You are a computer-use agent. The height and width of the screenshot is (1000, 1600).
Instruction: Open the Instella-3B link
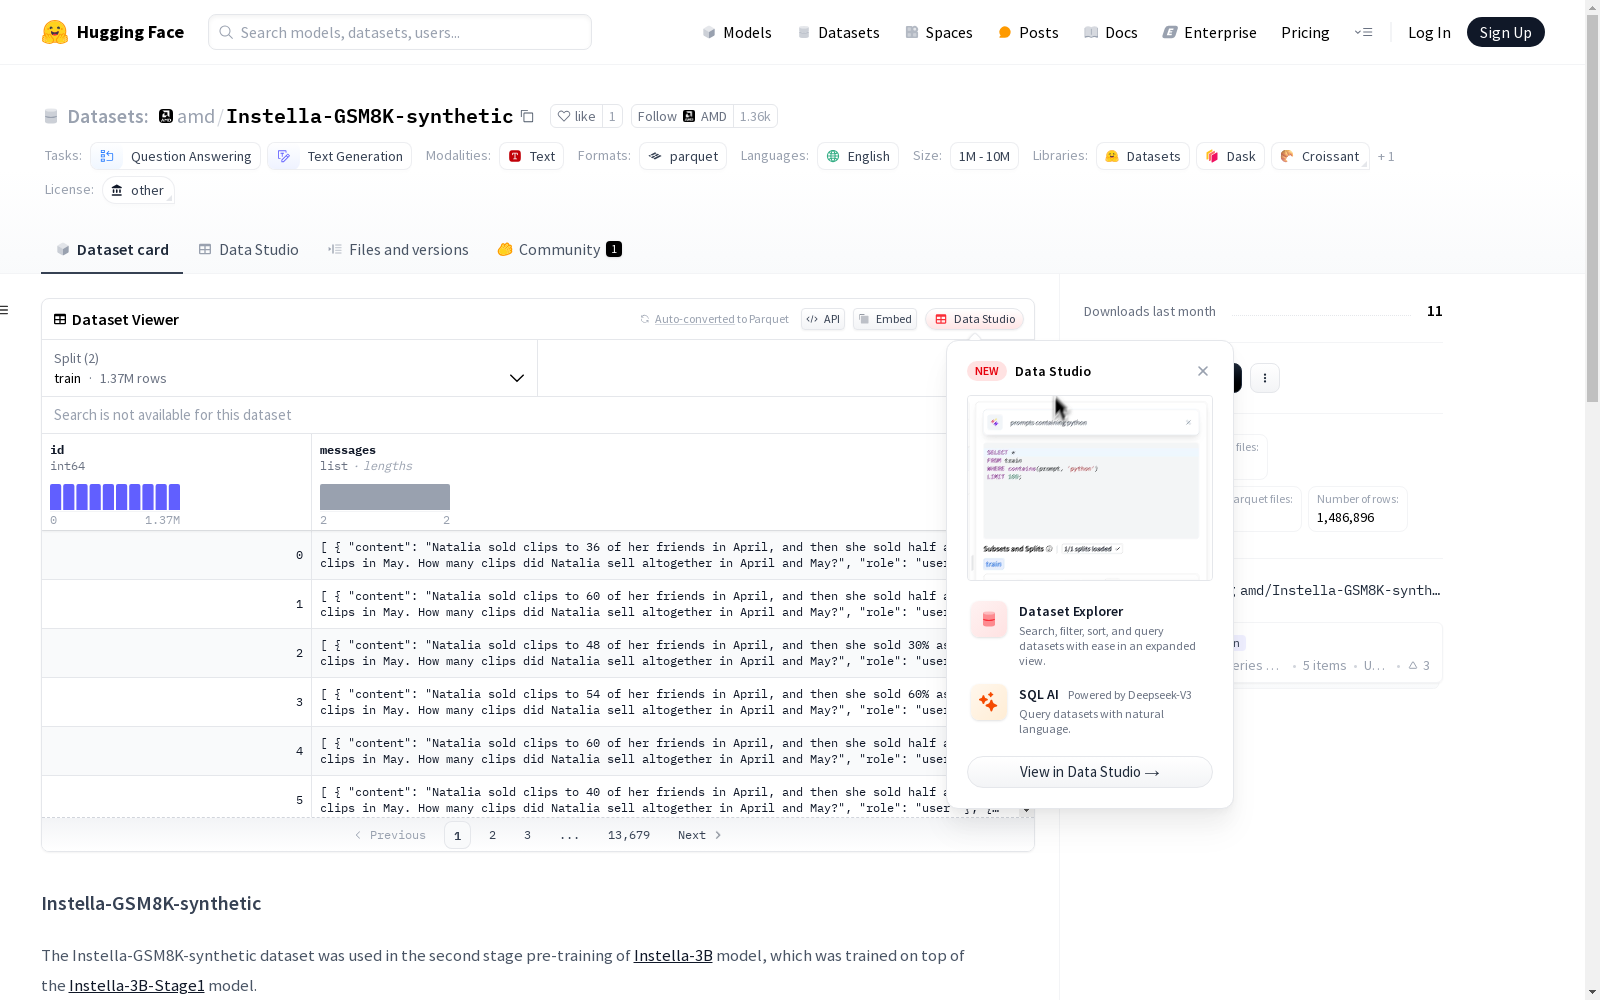tap(673, 956)
